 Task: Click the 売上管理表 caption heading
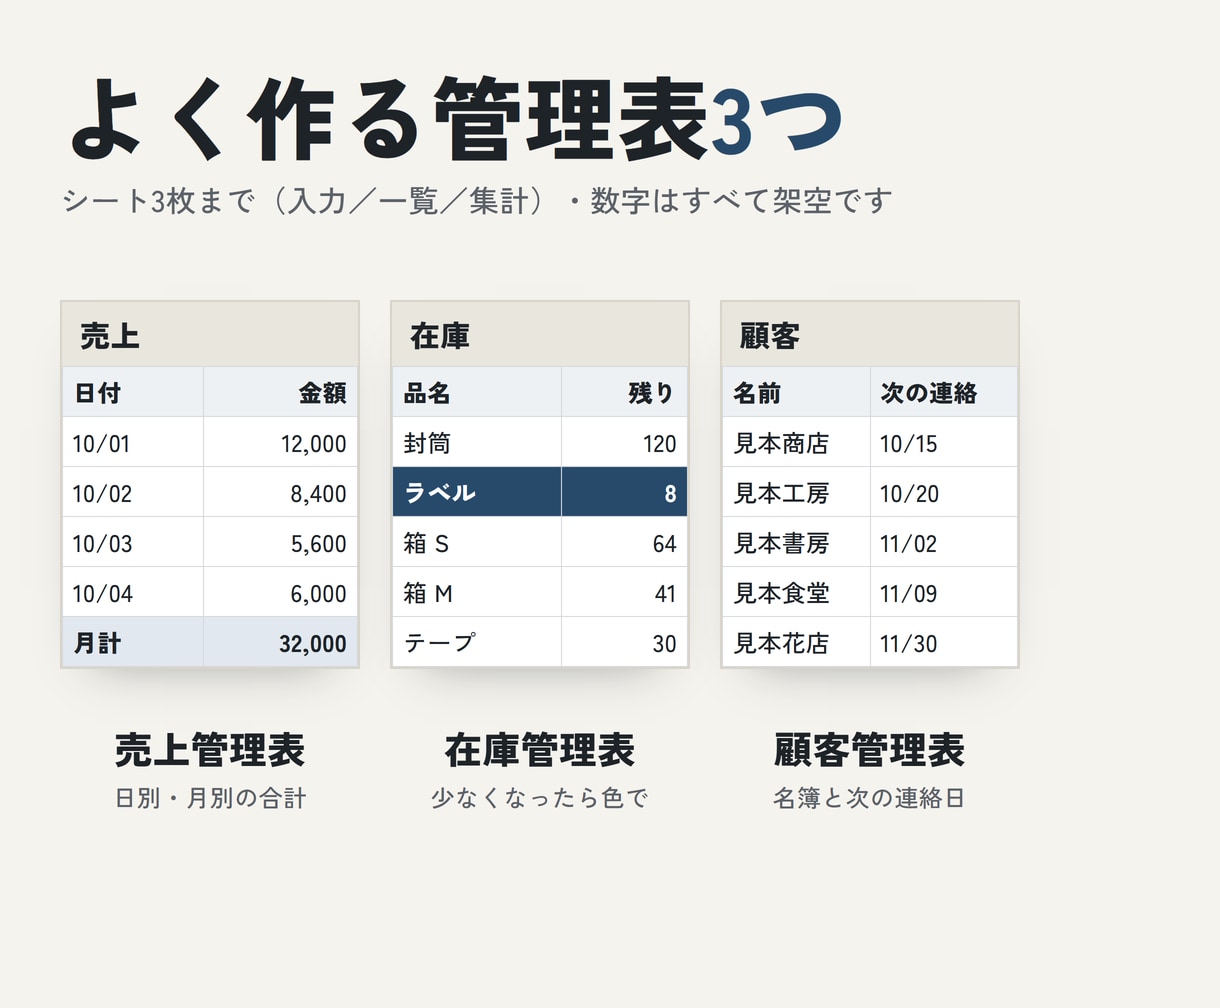[x=210, y=750]
